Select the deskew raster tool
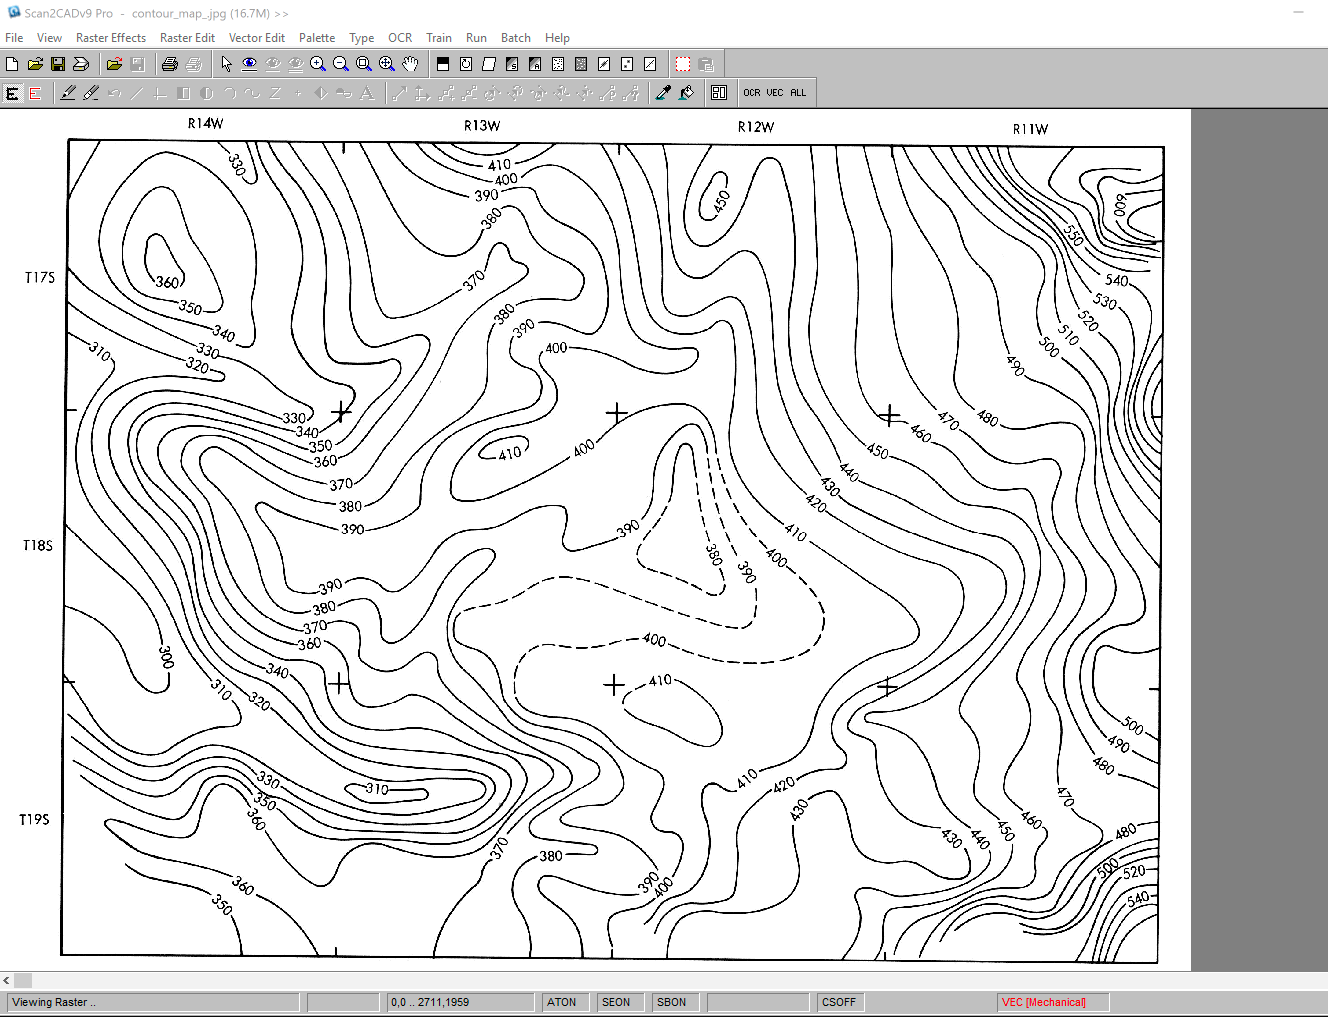Screen dimensions: 1328x1017 (x=489, y=63)
